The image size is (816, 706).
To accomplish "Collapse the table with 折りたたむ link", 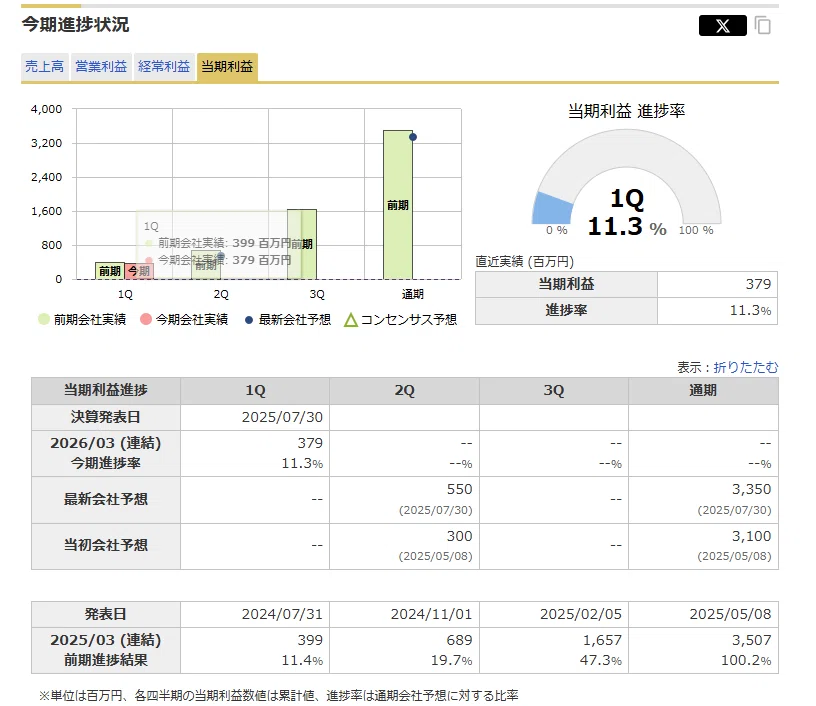I will [745, 367].
